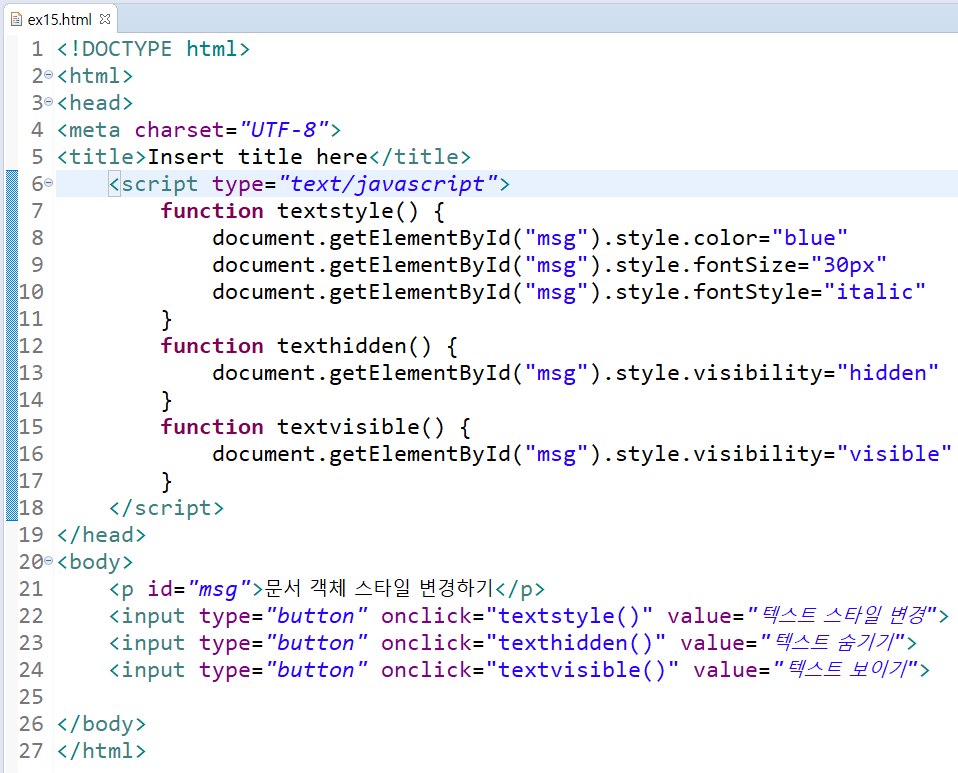Viewport: 958px width, 773px height.
Task: Click the blue change marker beside line 12
Action: [x=12, y=346]
